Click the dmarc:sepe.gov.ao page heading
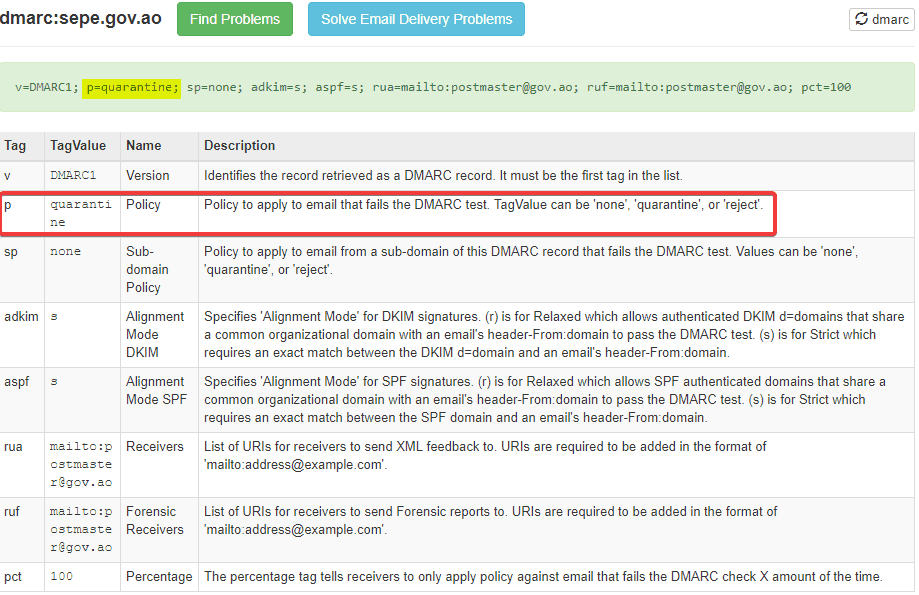The height and width of the screenshot is (595, 919). 82,19
